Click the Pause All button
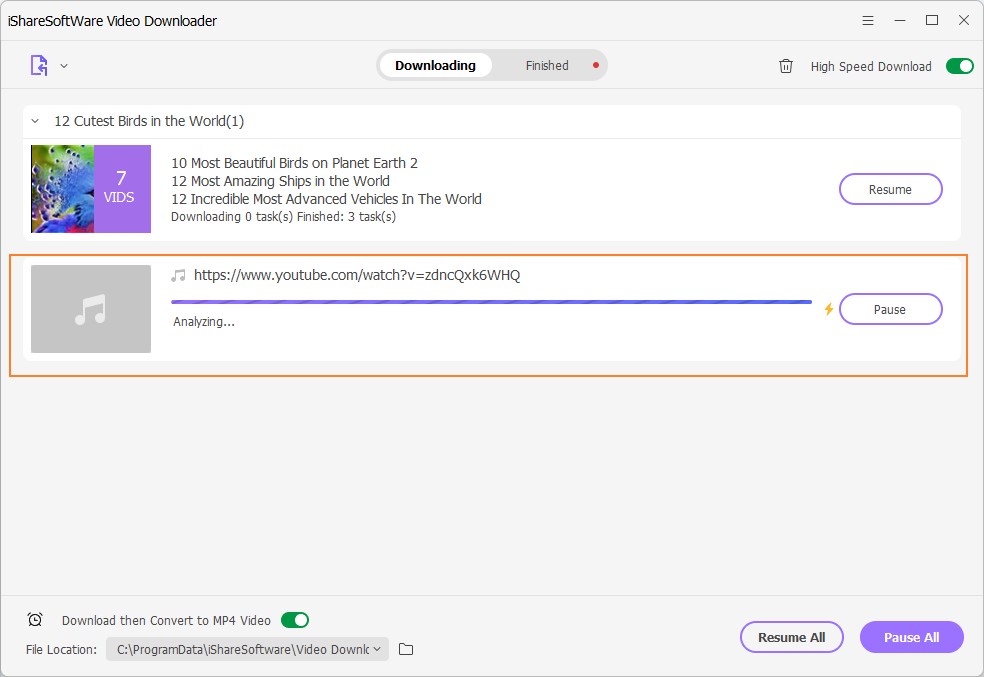 coord(912,637)
